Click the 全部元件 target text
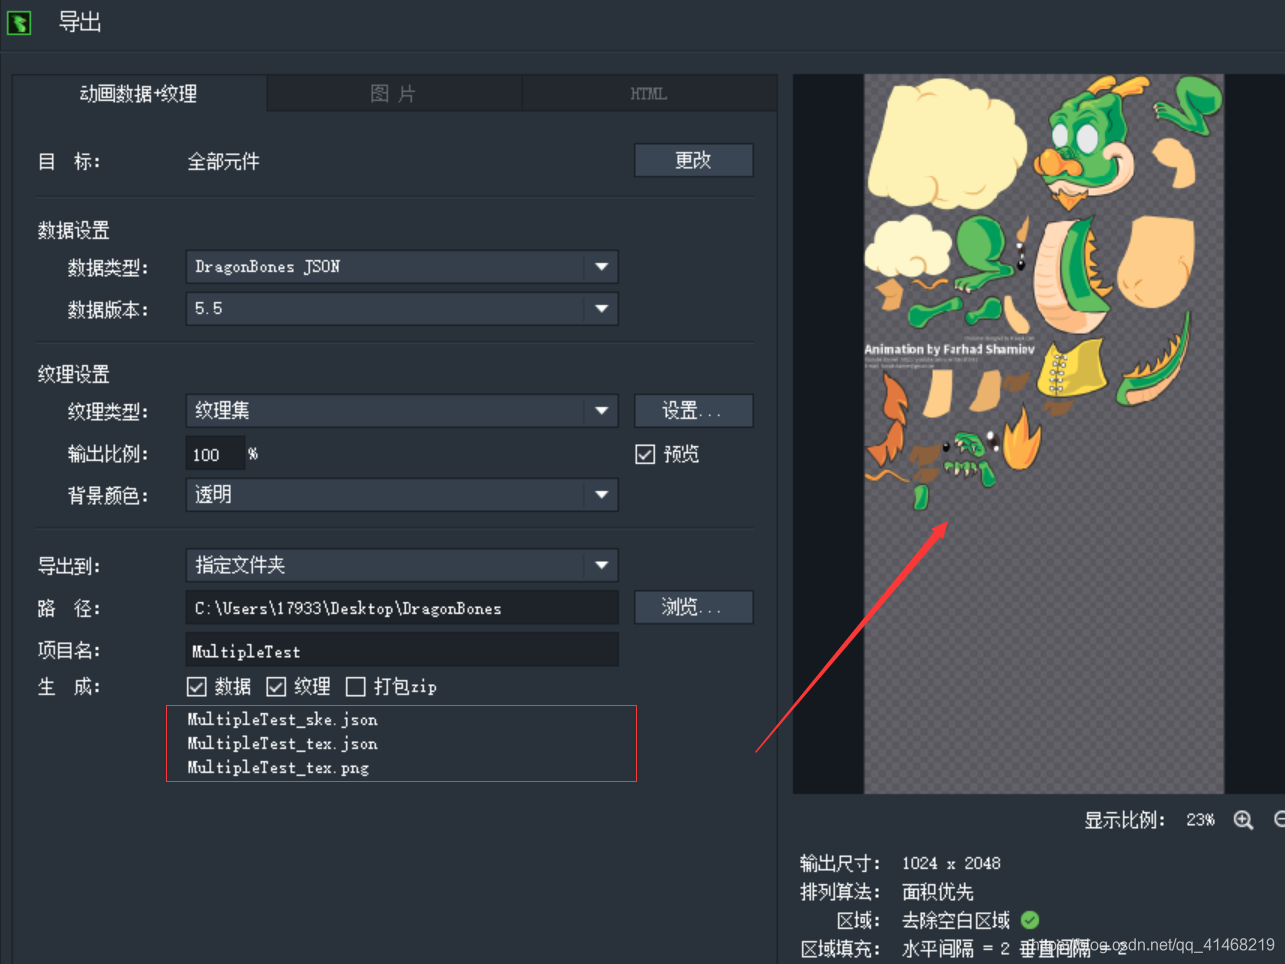Image resolution: width=1285 pixels, height=964 pixels. 224,161
